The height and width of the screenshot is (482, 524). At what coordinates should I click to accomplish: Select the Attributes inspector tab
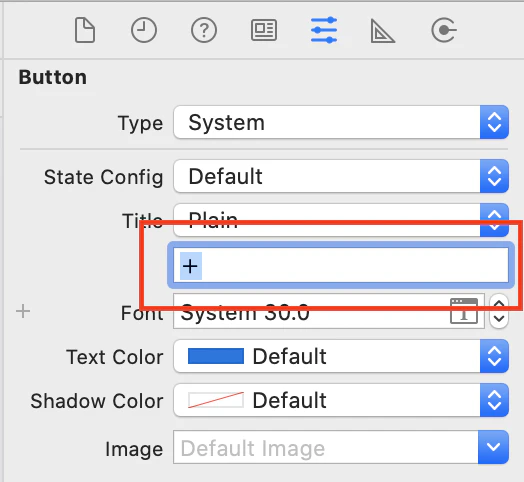click(x=324, y=30)
